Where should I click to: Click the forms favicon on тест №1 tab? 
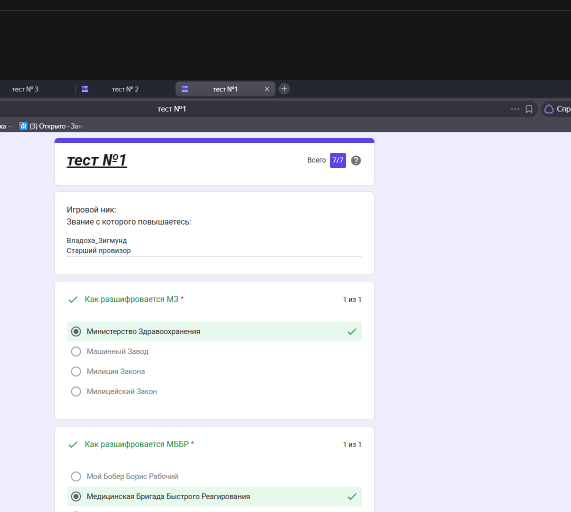pos(185,89)
